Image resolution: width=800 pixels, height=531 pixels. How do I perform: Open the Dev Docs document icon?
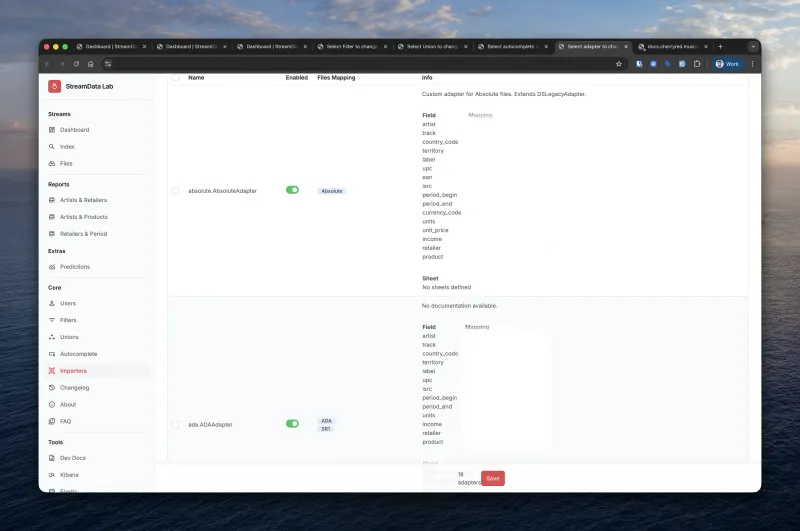52,458
